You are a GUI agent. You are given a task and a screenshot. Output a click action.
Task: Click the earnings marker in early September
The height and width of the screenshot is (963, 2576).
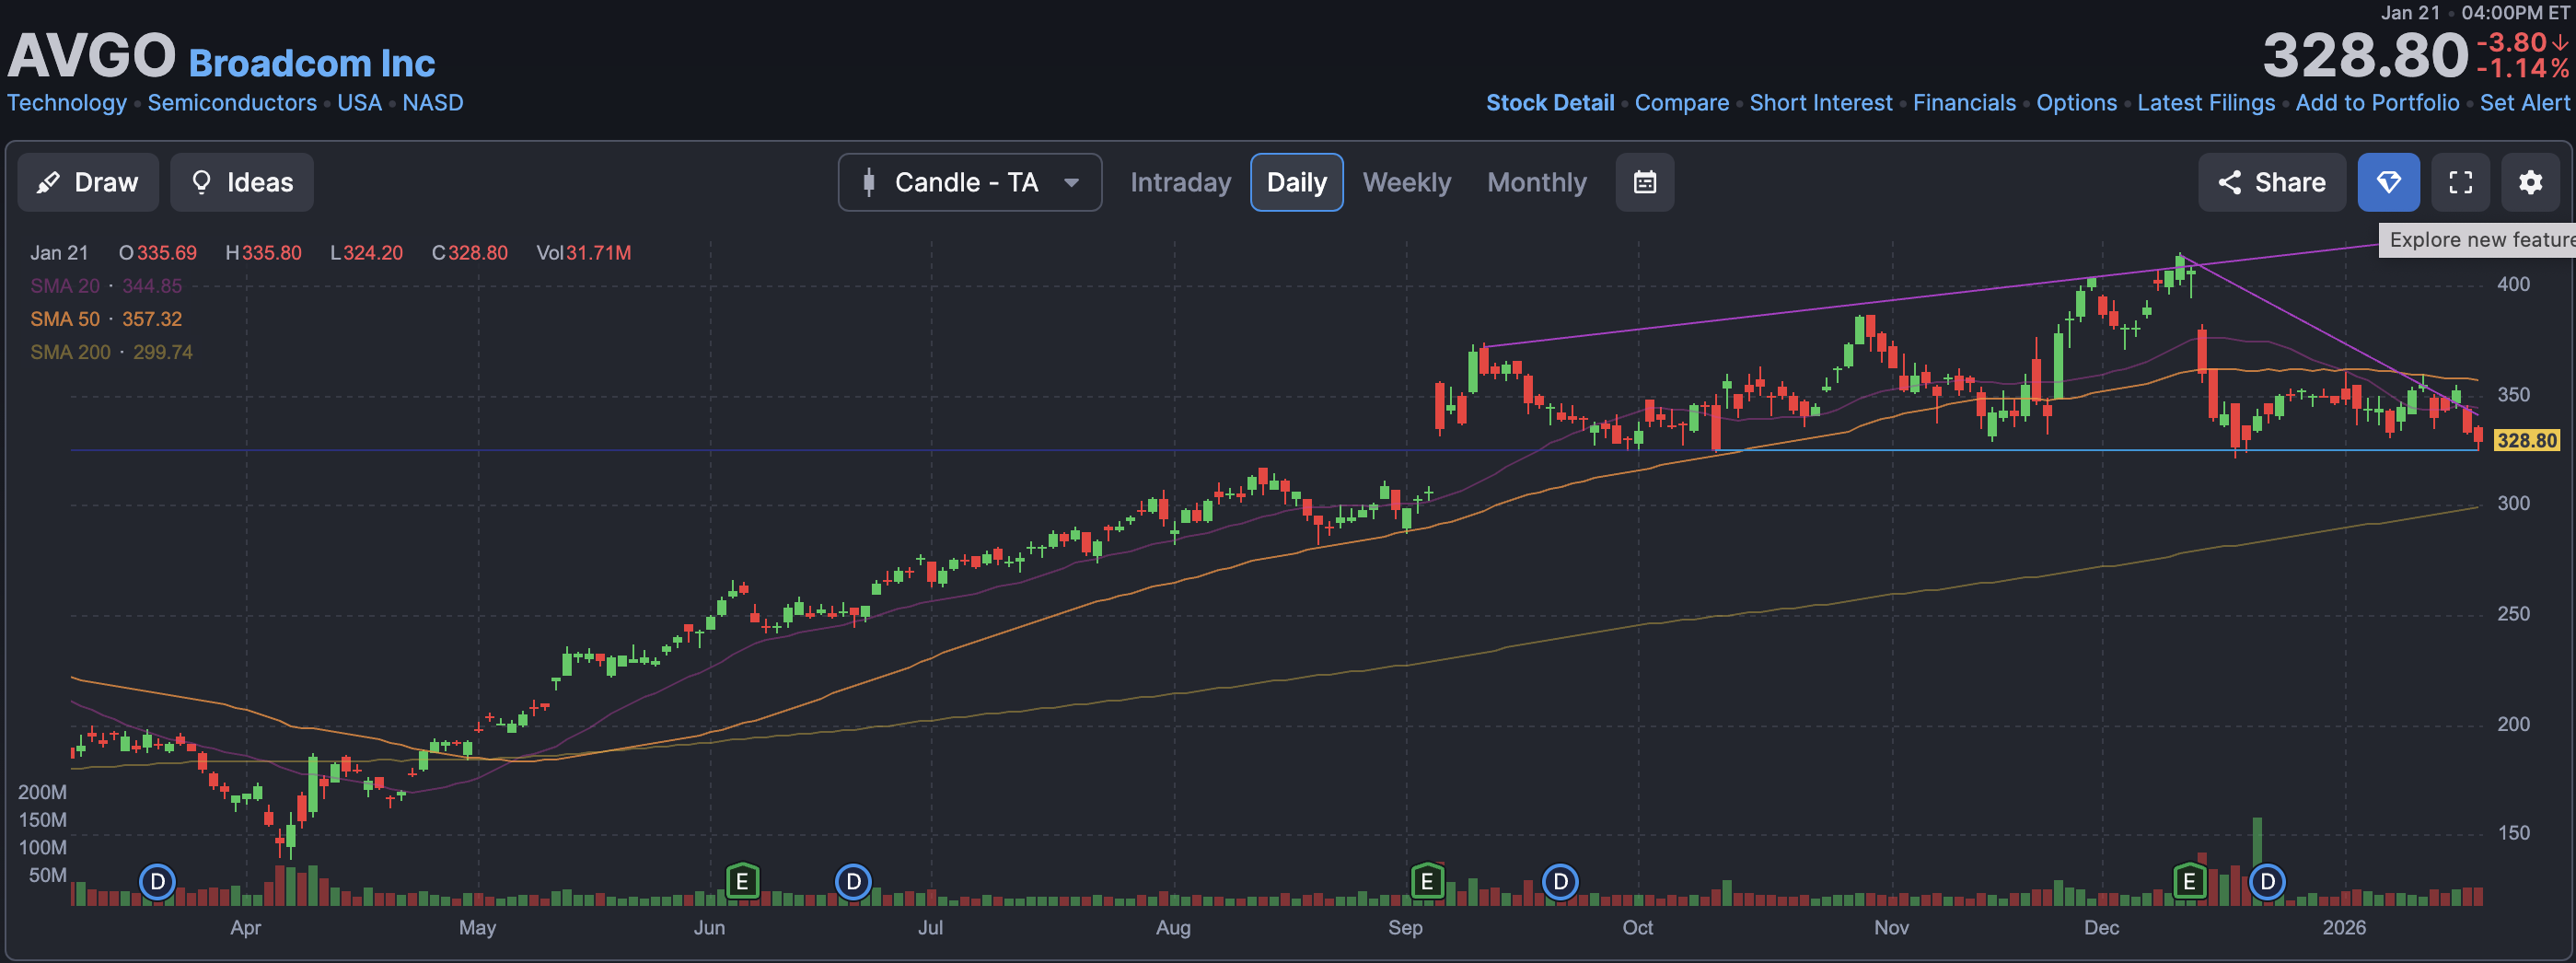[x=1427, y=882]
